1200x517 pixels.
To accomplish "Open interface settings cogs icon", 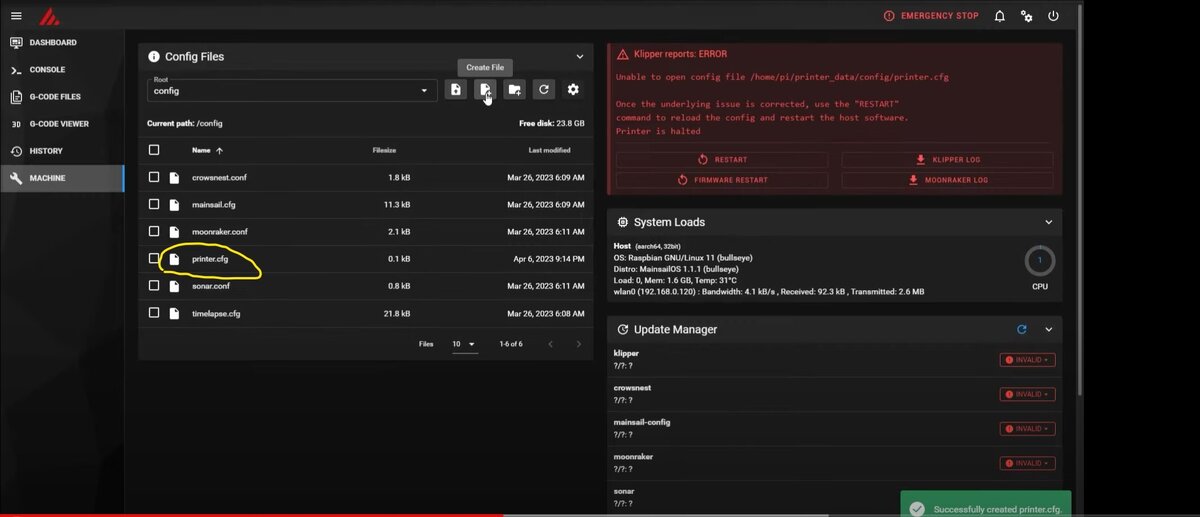I will [x=1026, y=16].
